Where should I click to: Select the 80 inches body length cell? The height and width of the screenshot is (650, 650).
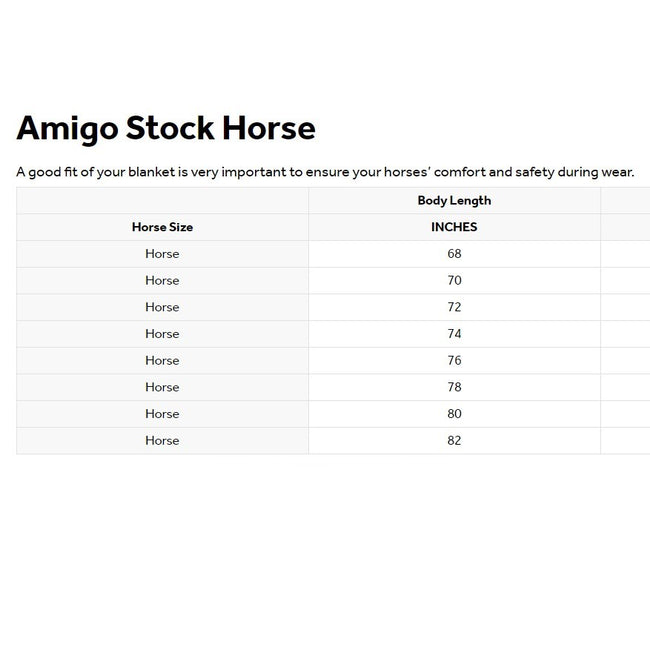pos(454,414)
